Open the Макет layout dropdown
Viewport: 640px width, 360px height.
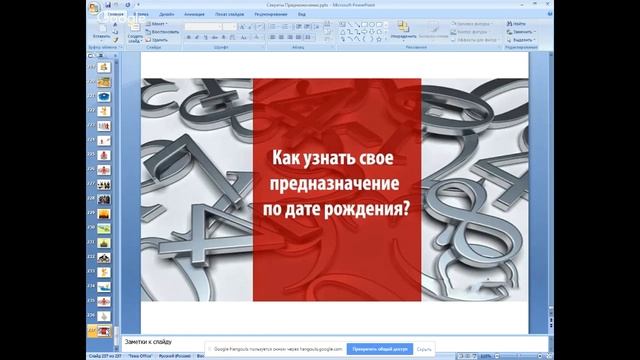(x=157, y=24)
